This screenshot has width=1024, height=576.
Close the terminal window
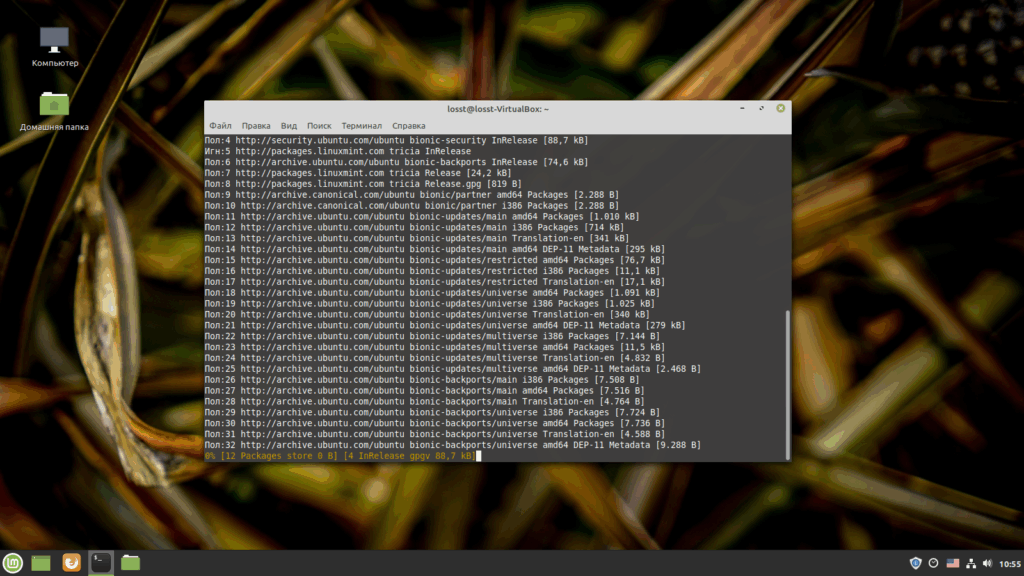(780, 108)
